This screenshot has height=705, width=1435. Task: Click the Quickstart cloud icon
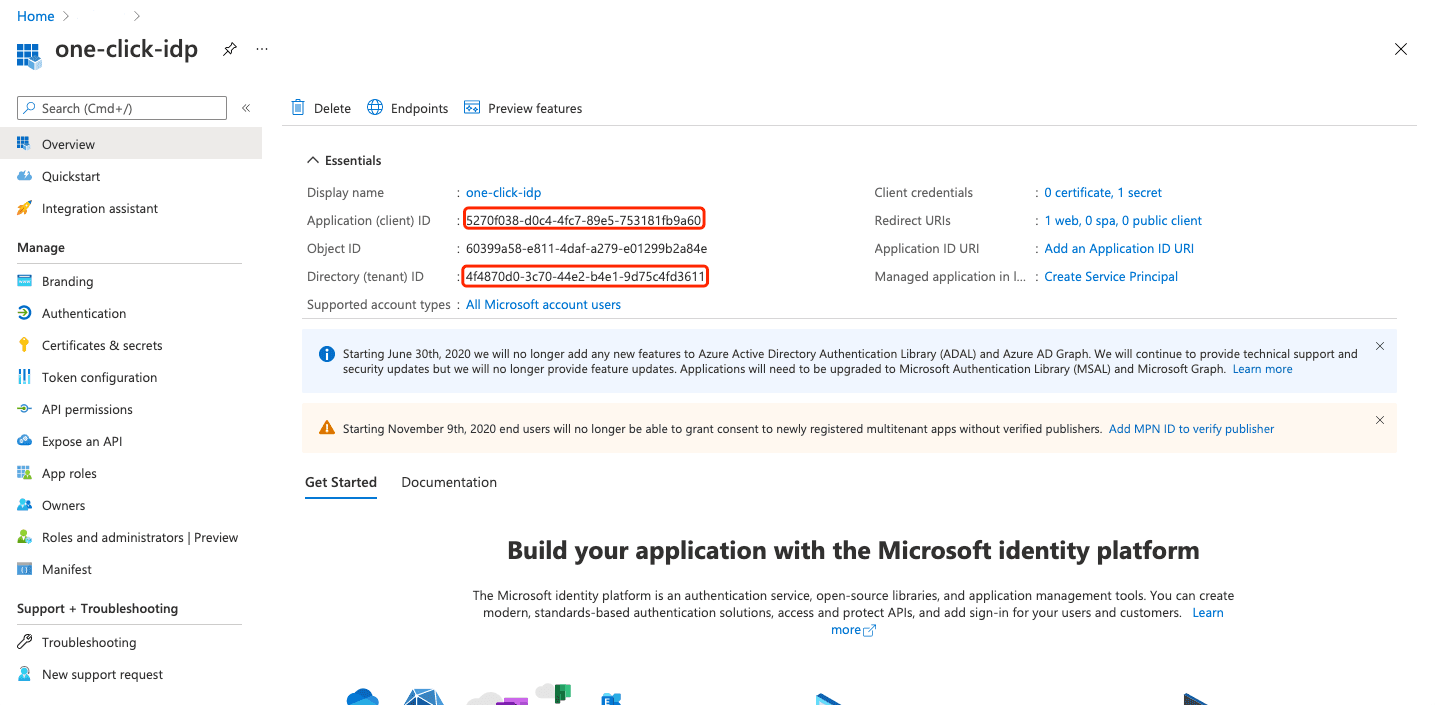click(25, 176)
